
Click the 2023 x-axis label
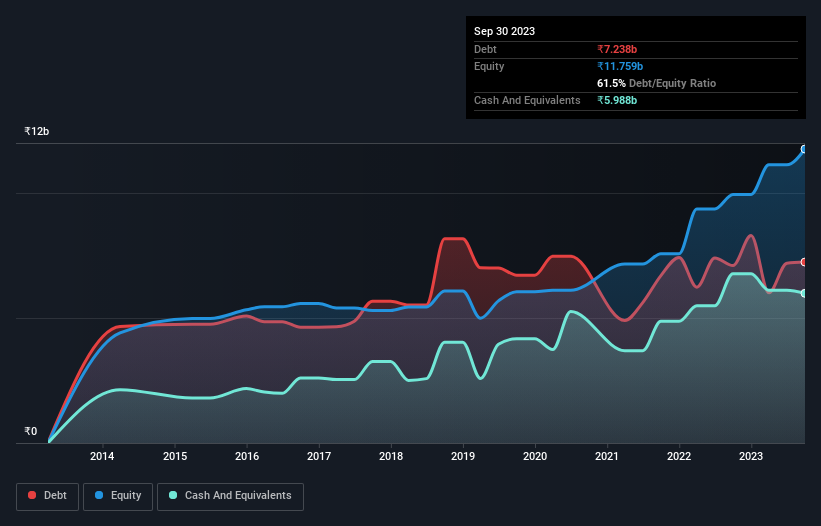click(x=751, y=456)
